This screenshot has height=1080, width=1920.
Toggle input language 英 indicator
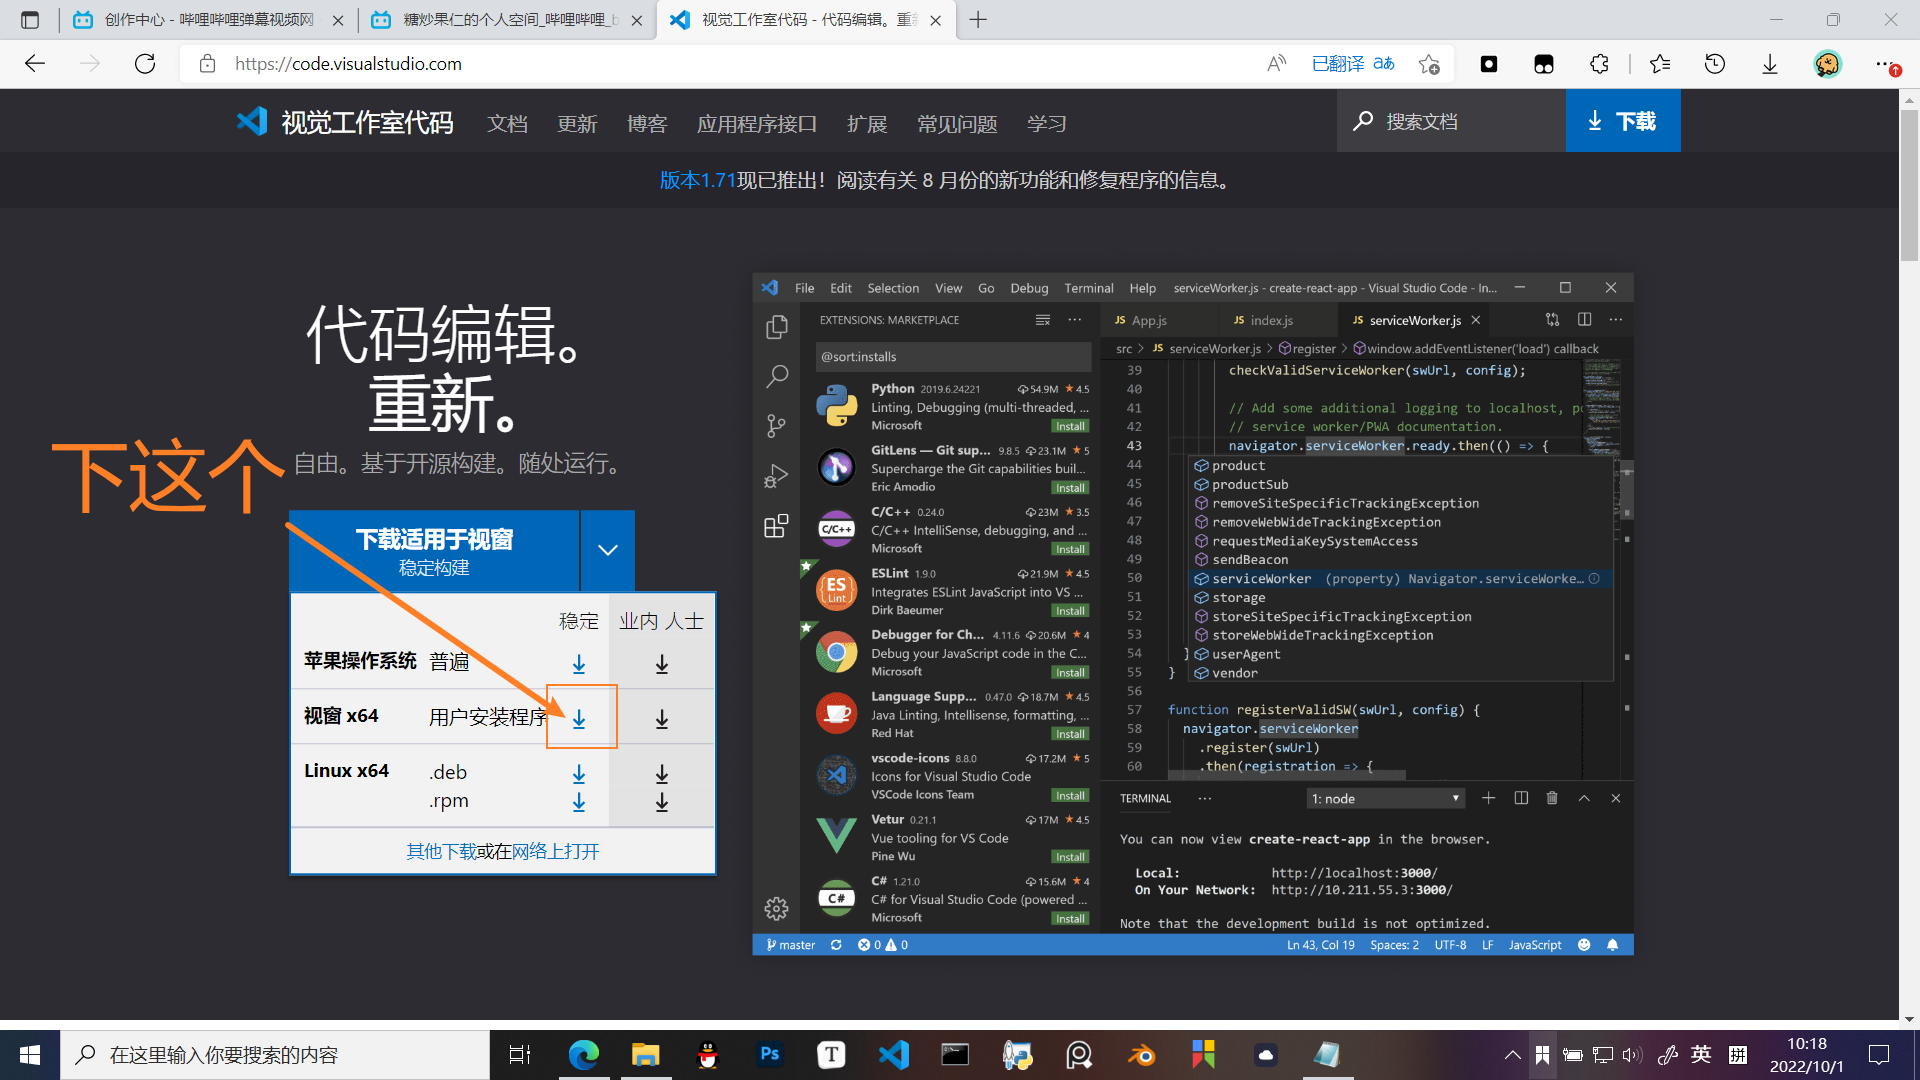(1701, 1054)
